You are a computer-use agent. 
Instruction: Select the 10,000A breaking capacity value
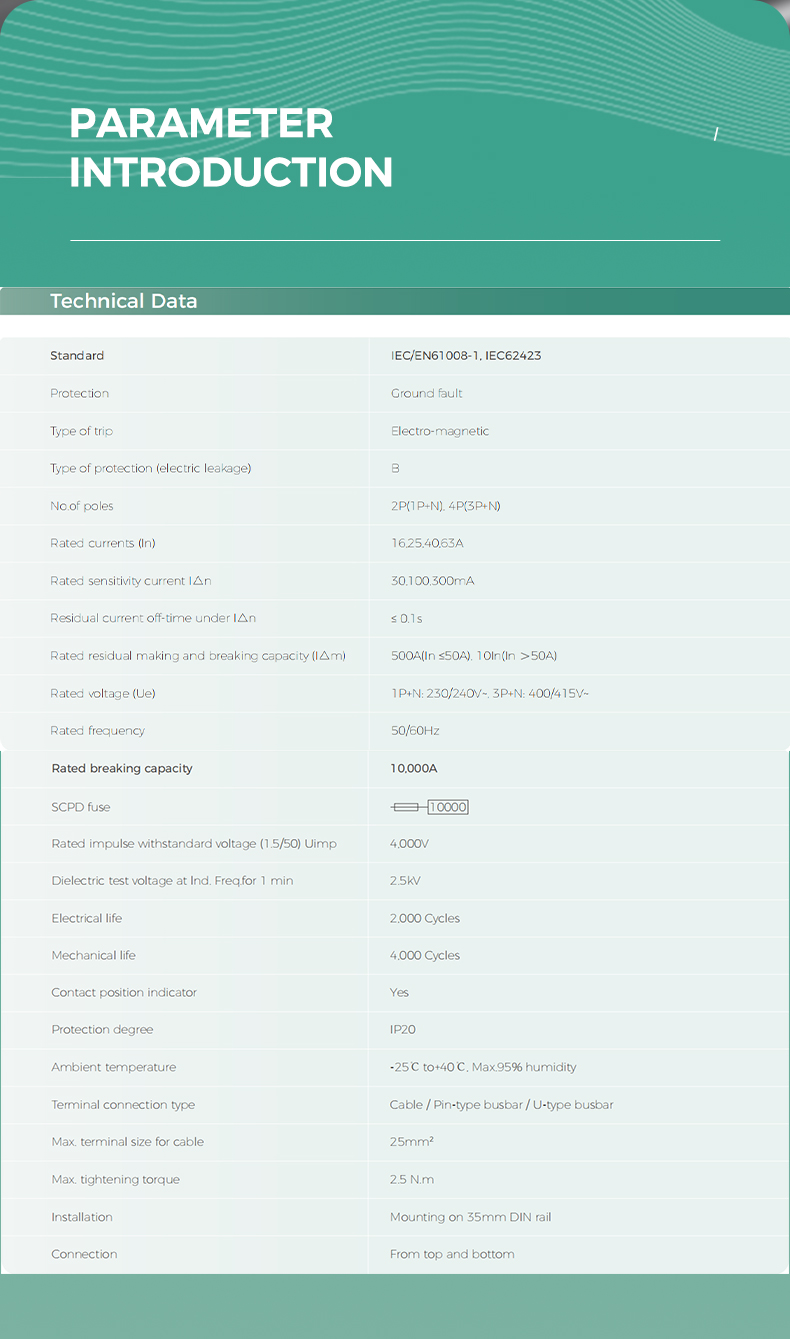(x=414, y=769)
